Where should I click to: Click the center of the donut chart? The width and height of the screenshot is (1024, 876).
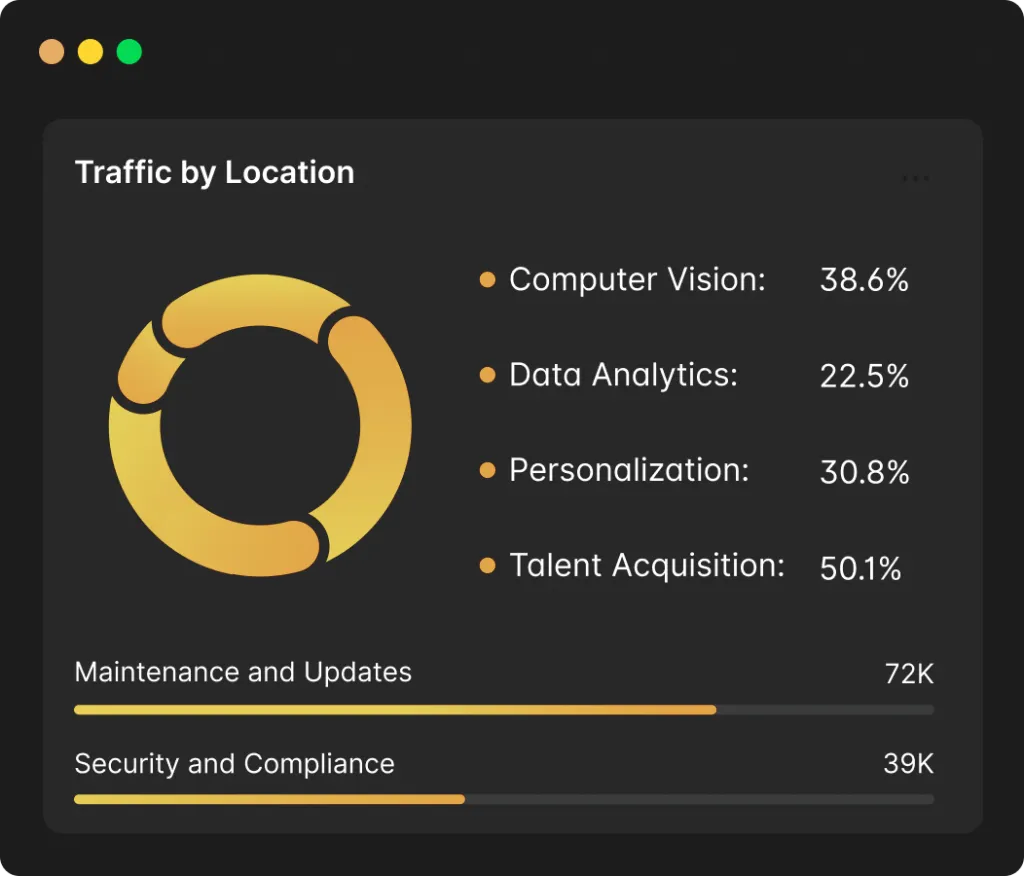coord(260,425)
